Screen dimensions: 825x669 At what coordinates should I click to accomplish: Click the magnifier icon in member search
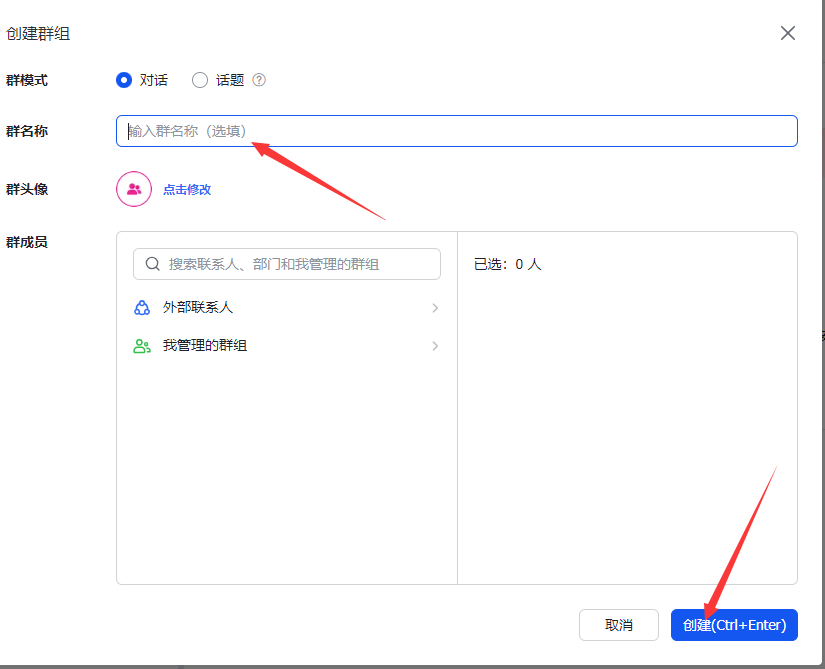(x=153, y=264)
